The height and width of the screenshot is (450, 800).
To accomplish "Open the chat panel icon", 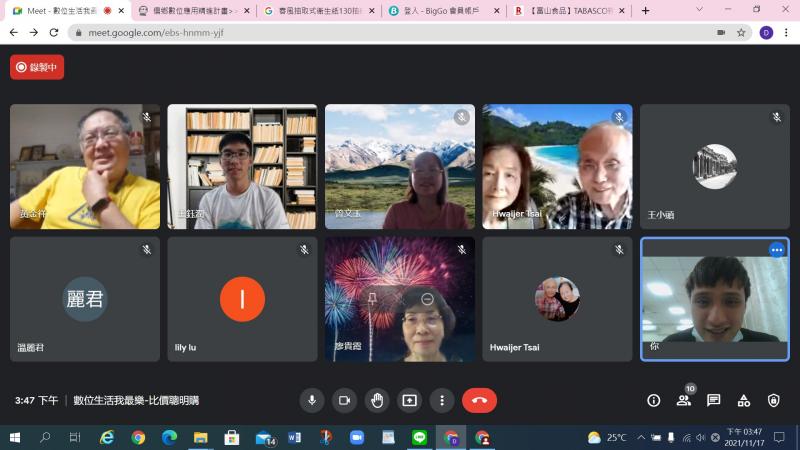I will pos(714,400).
